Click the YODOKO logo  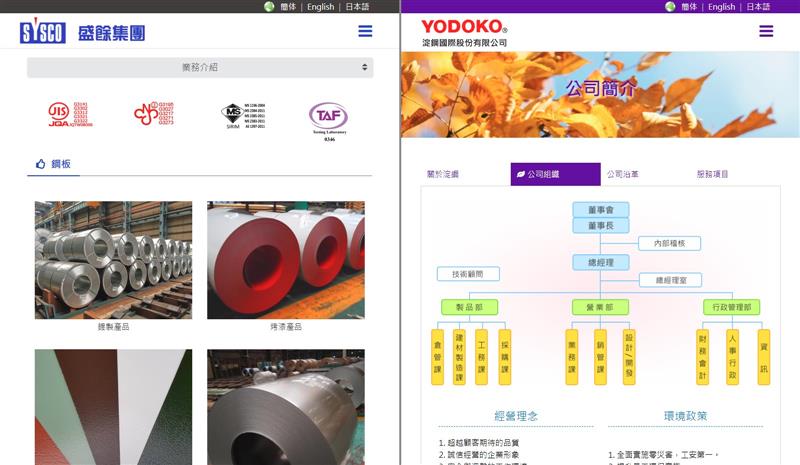pos(464,26)
